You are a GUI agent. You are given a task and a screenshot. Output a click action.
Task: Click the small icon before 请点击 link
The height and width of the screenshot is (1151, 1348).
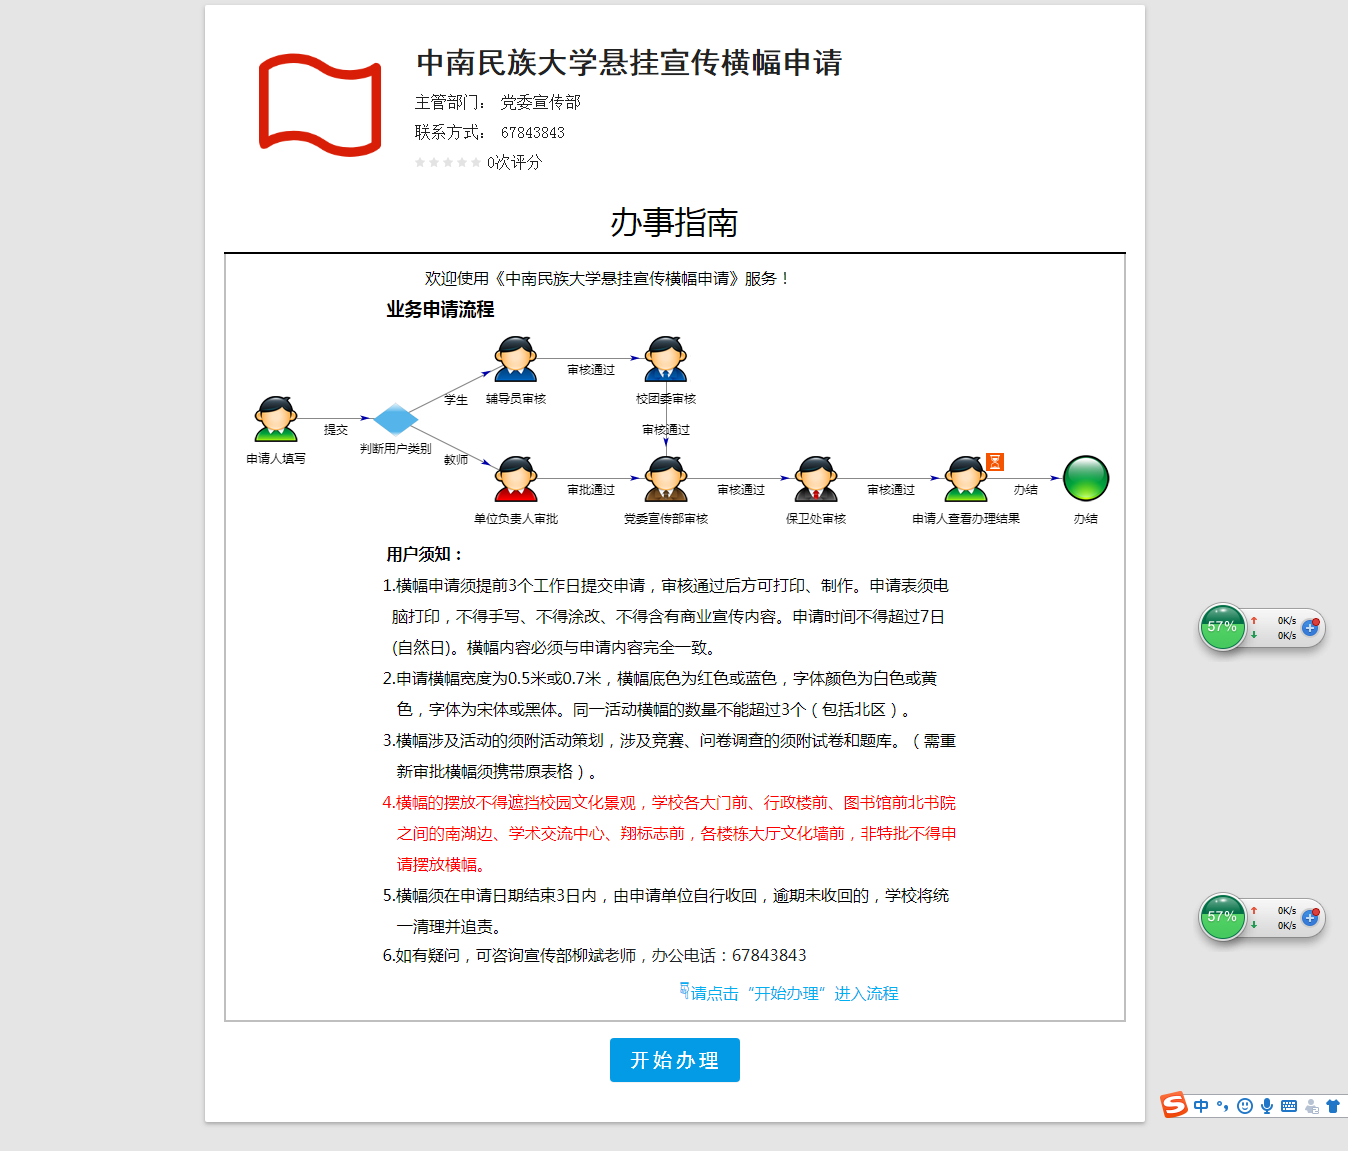coord(685,990)
